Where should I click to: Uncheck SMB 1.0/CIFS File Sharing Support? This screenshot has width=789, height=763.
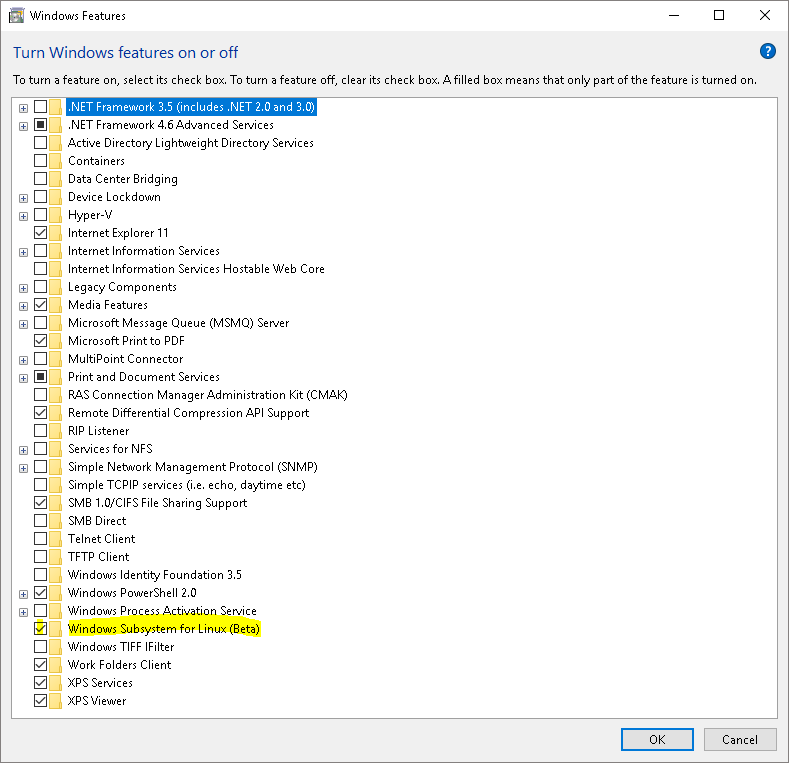40,503
